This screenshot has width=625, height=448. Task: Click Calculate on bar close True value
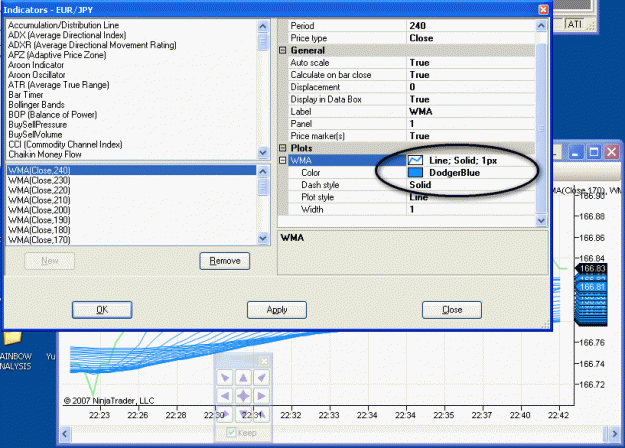(x=471, y=75)
